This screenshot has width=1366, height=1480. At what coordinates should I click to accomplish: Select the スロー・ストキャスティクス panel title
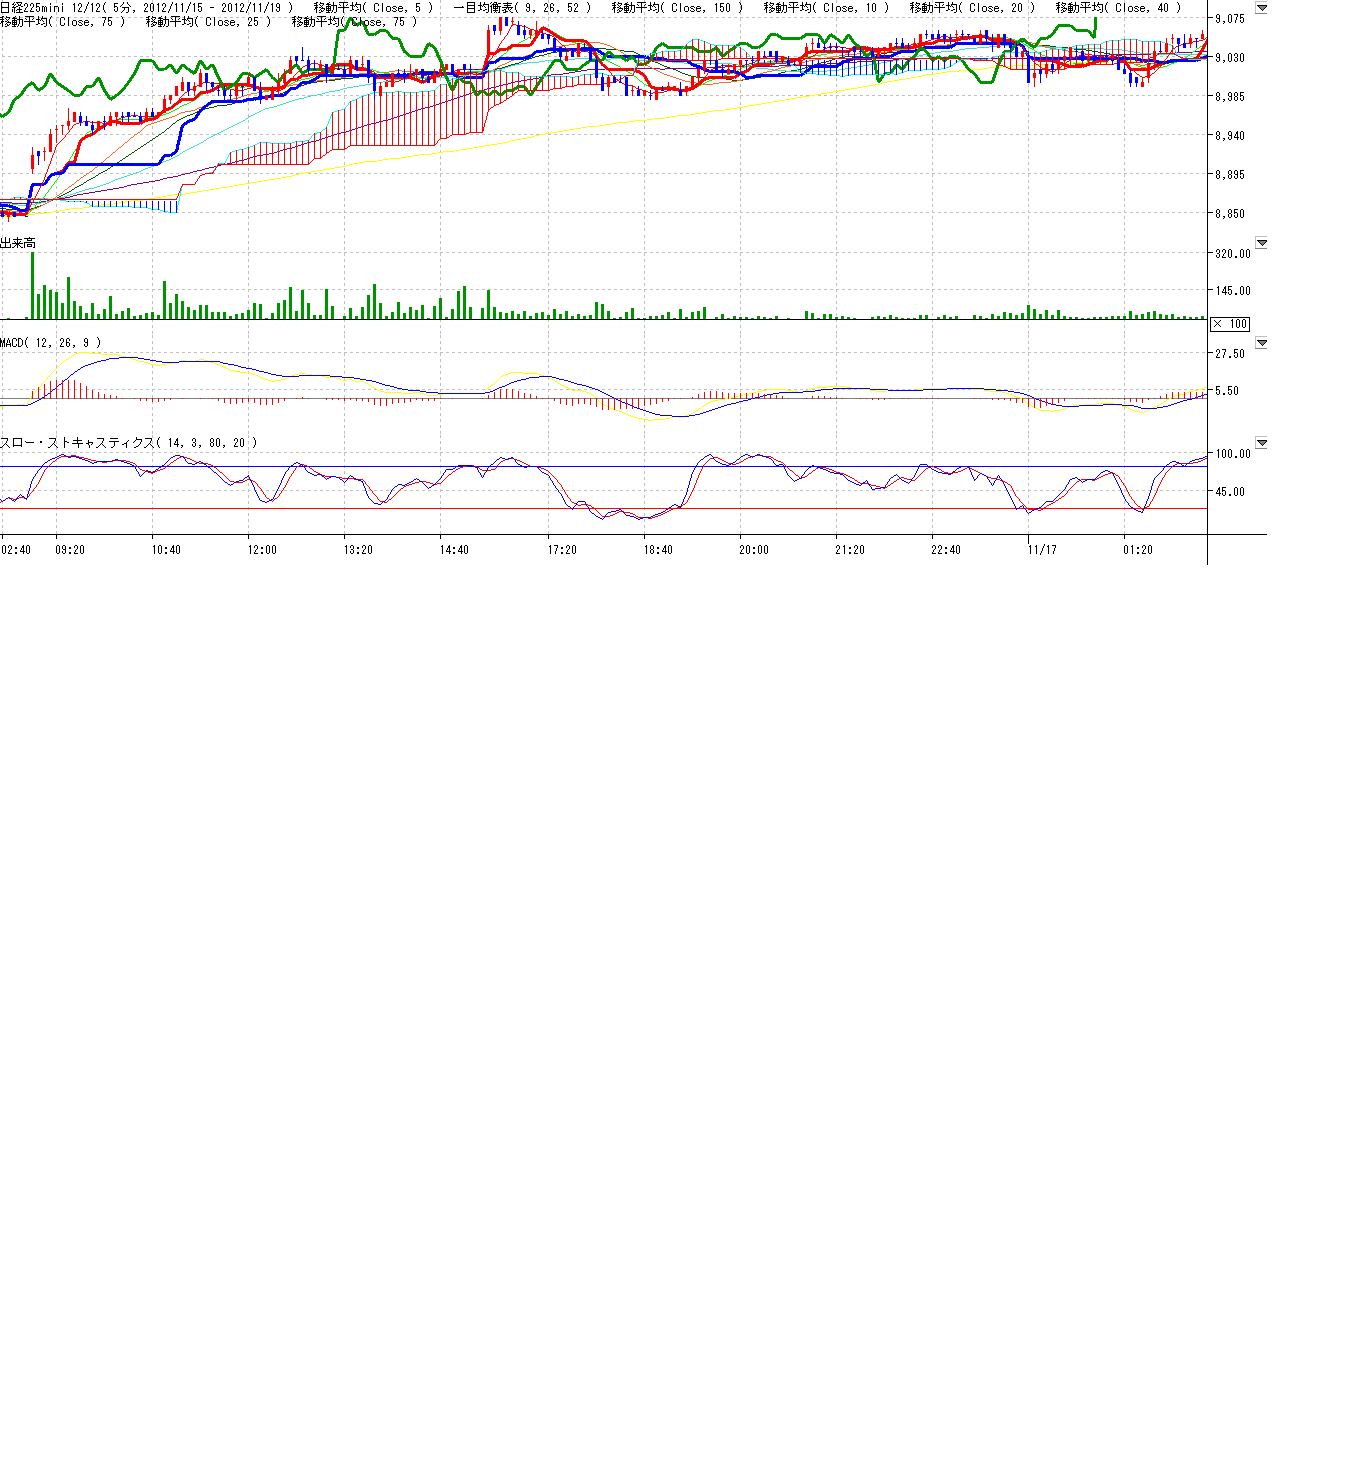[128, 443]
